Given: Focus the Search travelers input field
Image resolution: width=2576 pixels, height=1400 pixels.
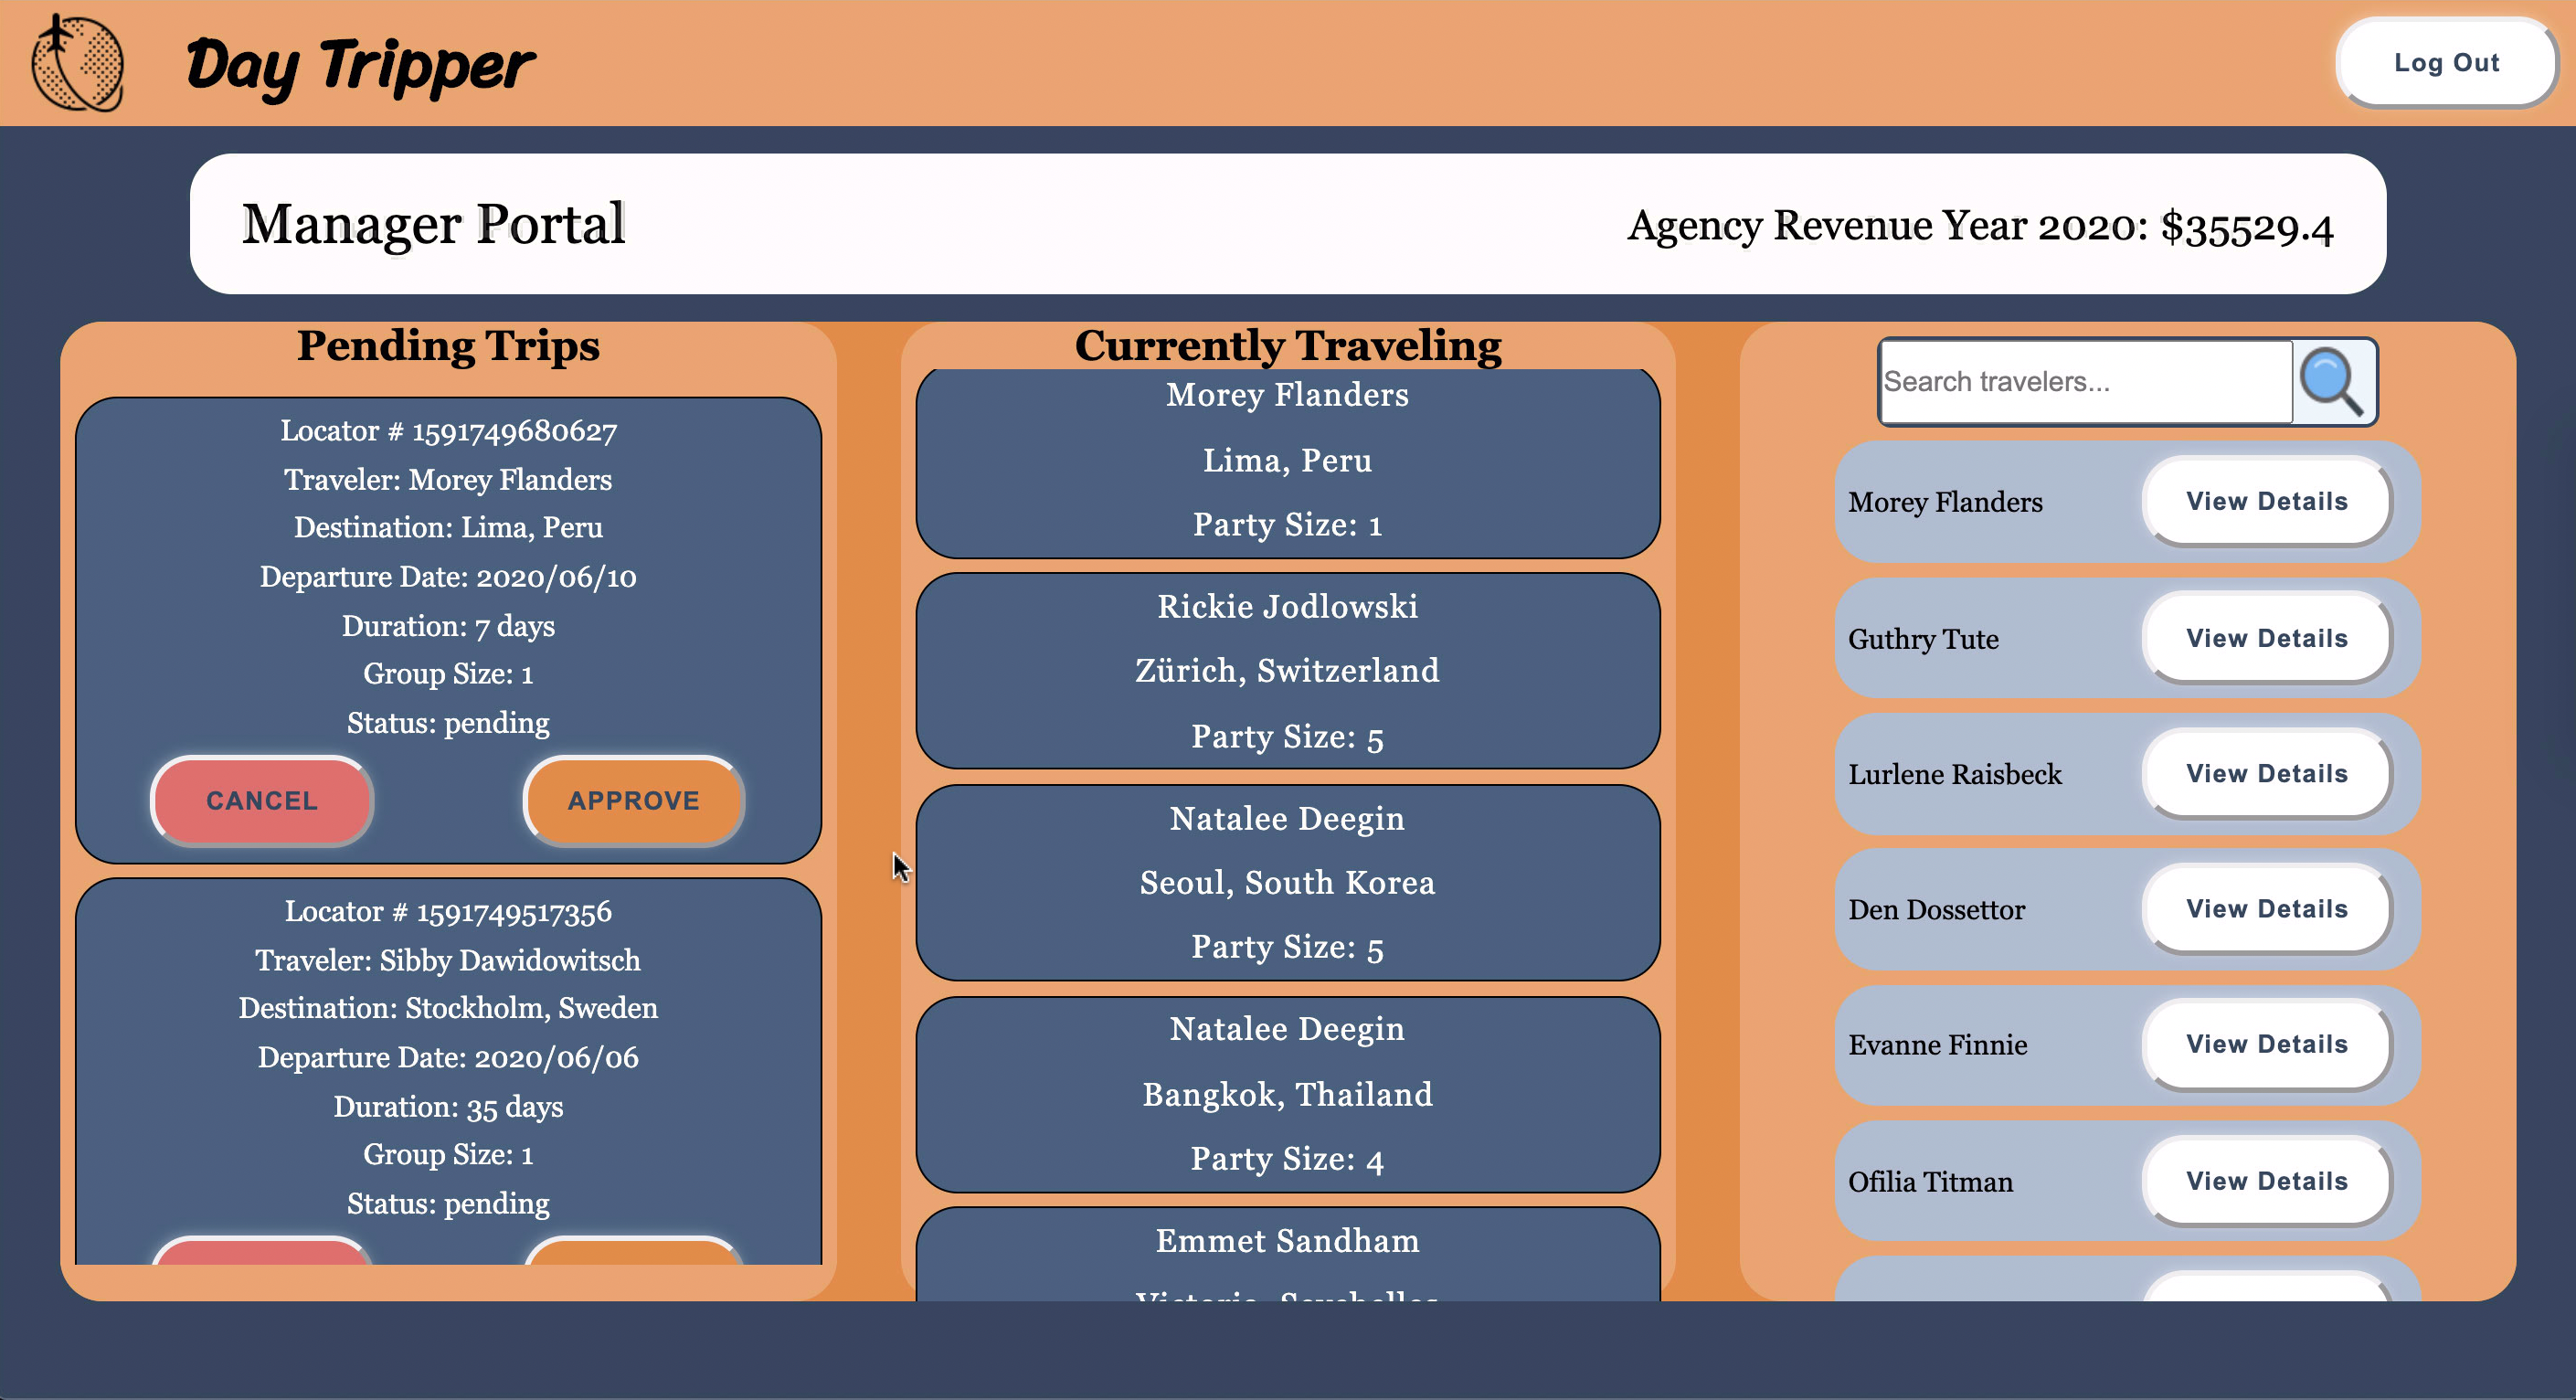Looking at the screenshot, I should (x=2085, y=381).
